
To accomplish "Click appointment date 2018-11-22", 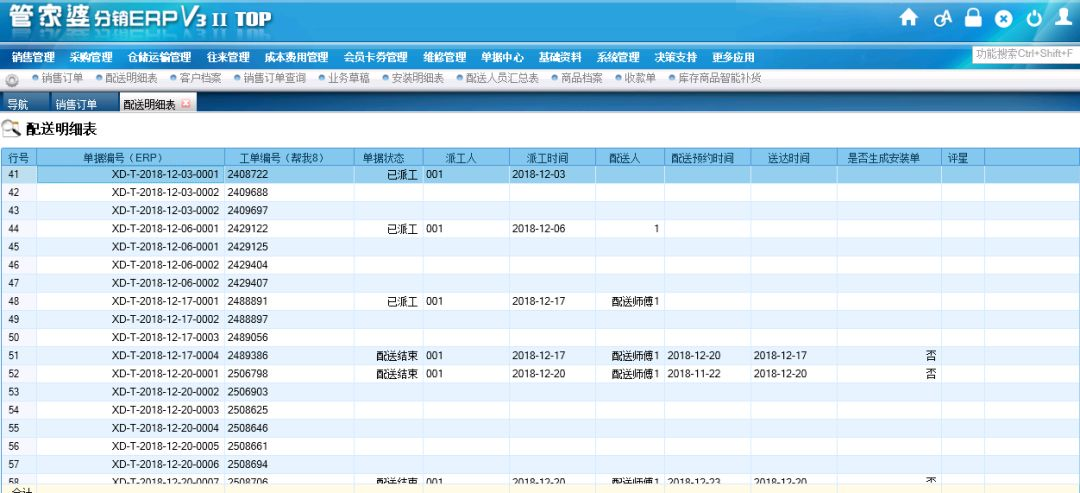I will pos(694,374).
